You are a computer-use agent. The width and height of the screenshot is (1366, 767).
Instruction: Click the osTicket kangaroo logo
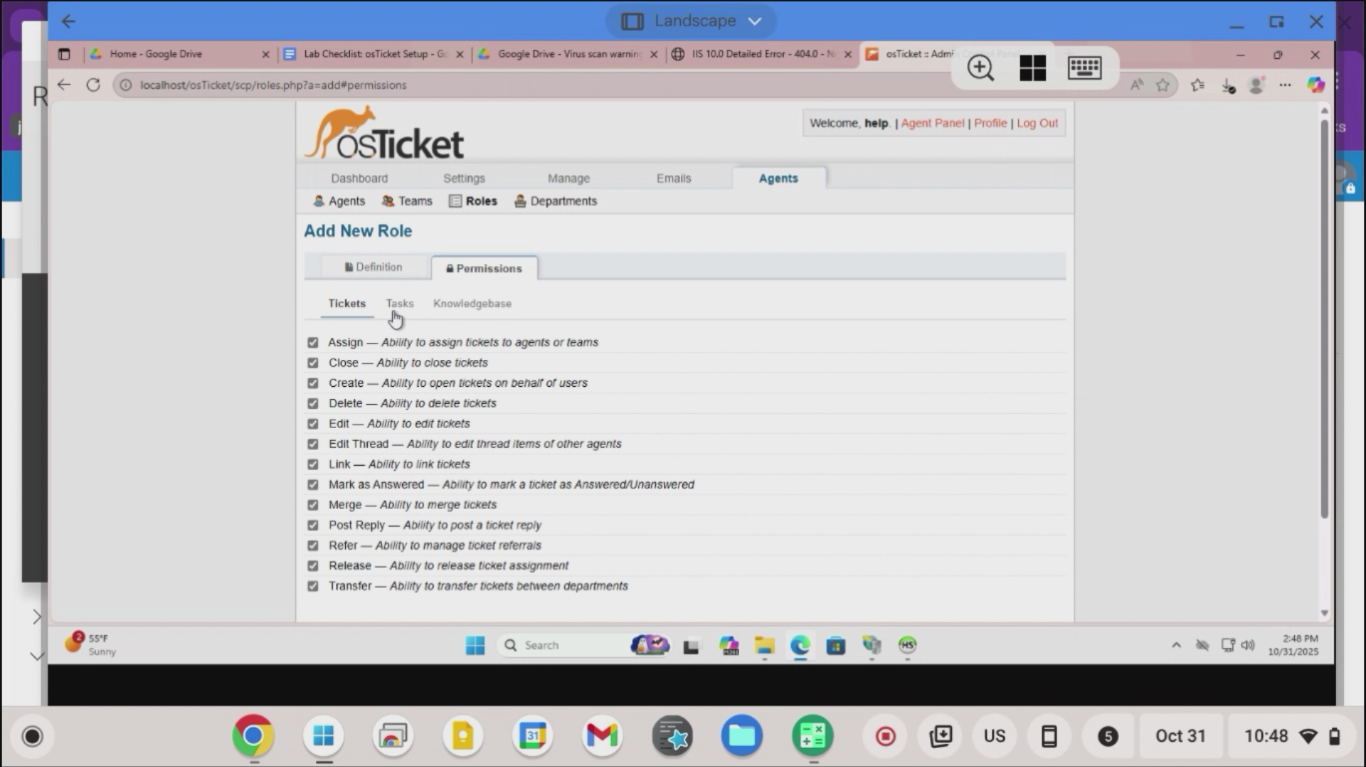point(384,134)
